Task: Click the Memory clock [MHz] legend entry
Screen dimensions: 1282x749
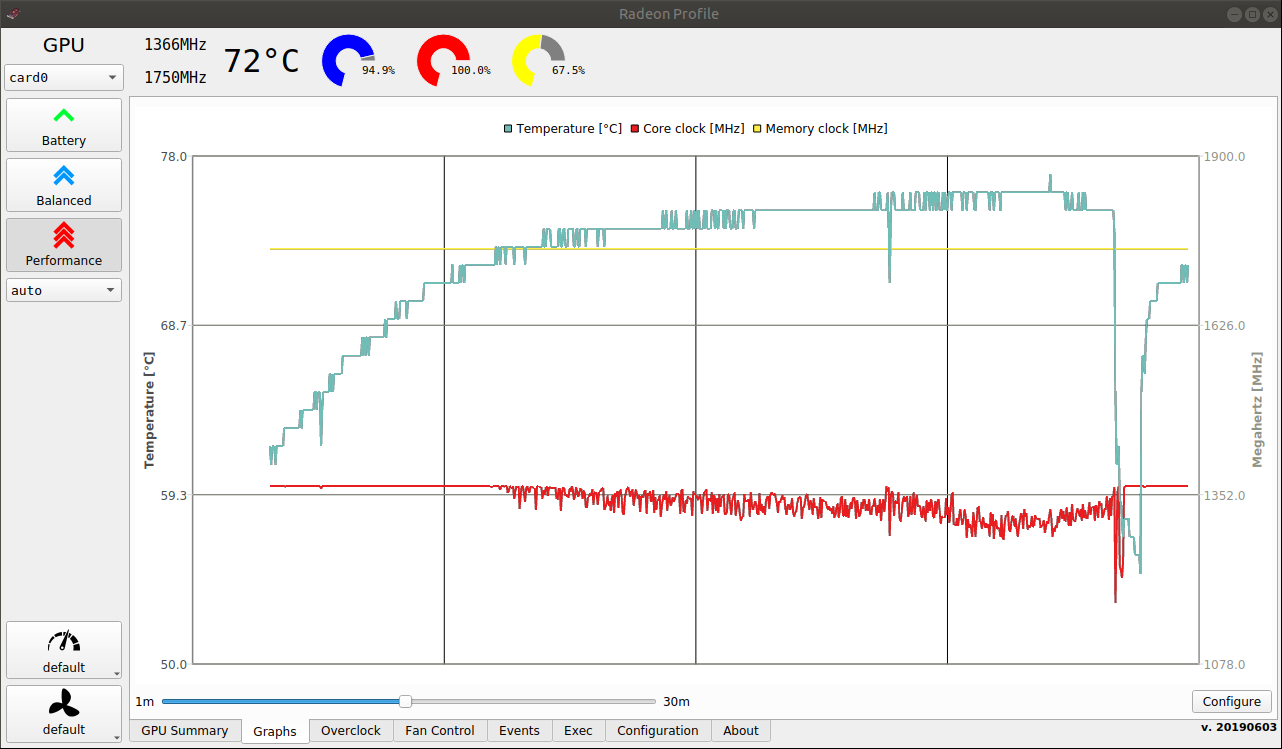Action: [x=820, y=129]
